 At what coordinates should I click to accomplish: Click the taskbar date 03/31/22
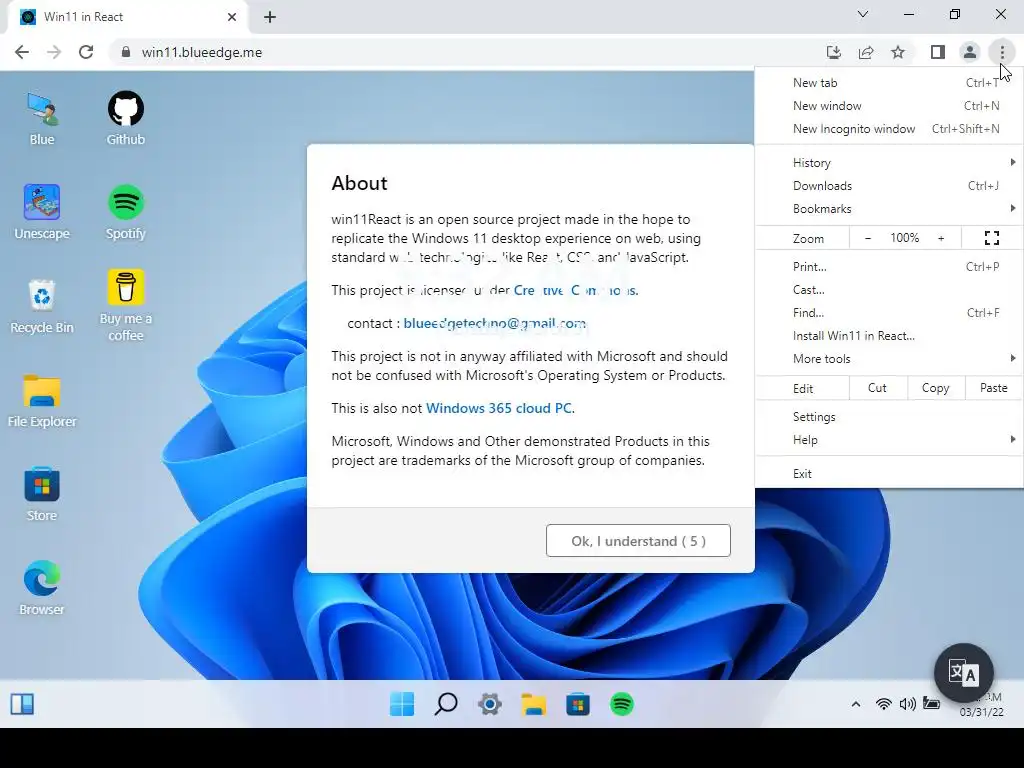click(981, 712)
